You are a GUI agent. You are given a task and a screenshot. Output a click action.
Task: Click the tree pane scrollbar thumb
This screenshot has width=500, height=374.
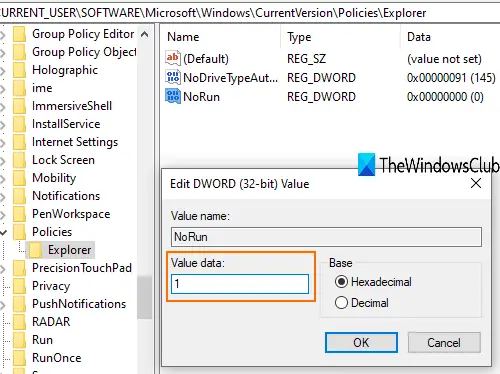coord(144,297)
